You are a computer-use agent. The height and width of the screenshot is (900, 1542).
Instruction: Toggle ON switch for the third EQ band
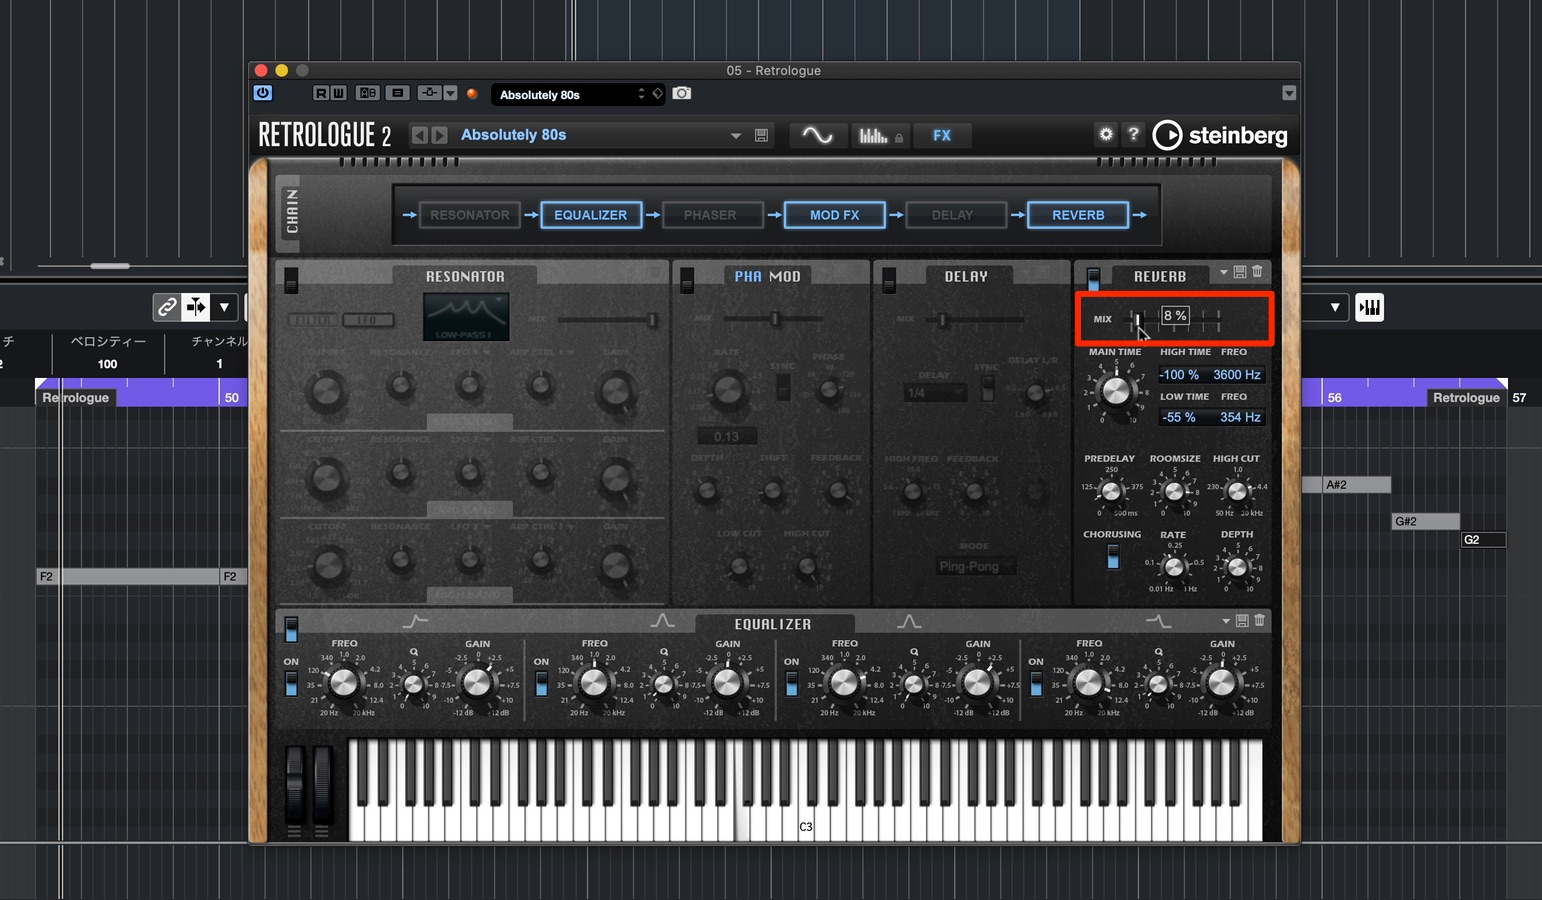click(791, 684)
